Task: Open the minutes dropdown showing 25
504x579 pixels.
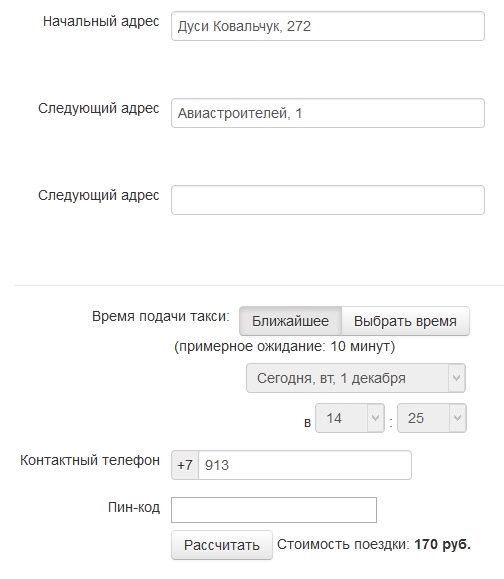Action: 432,418
